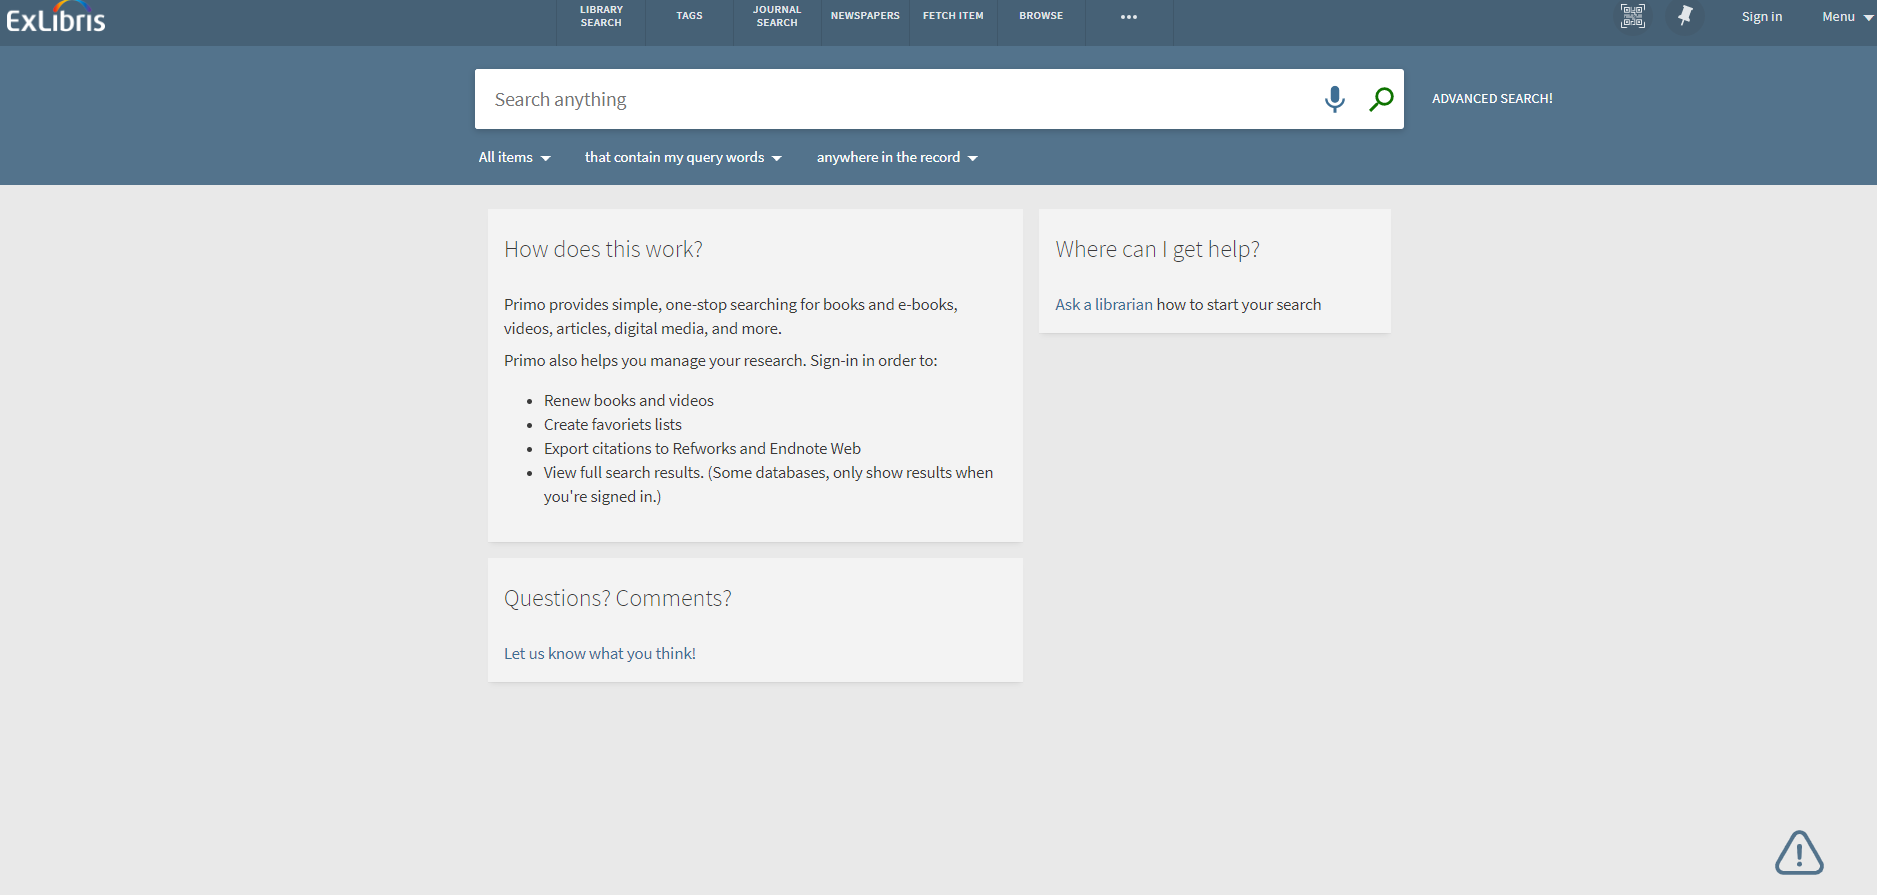Open the QR code icon
This screenshot has width=1877, height=895.
[1632, 16]
